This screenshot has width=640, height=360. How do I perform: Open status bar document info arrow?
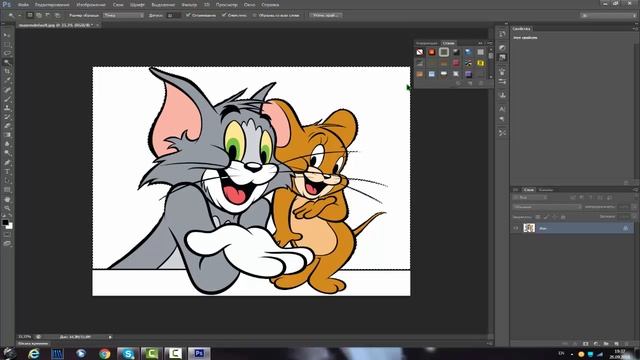110,337
